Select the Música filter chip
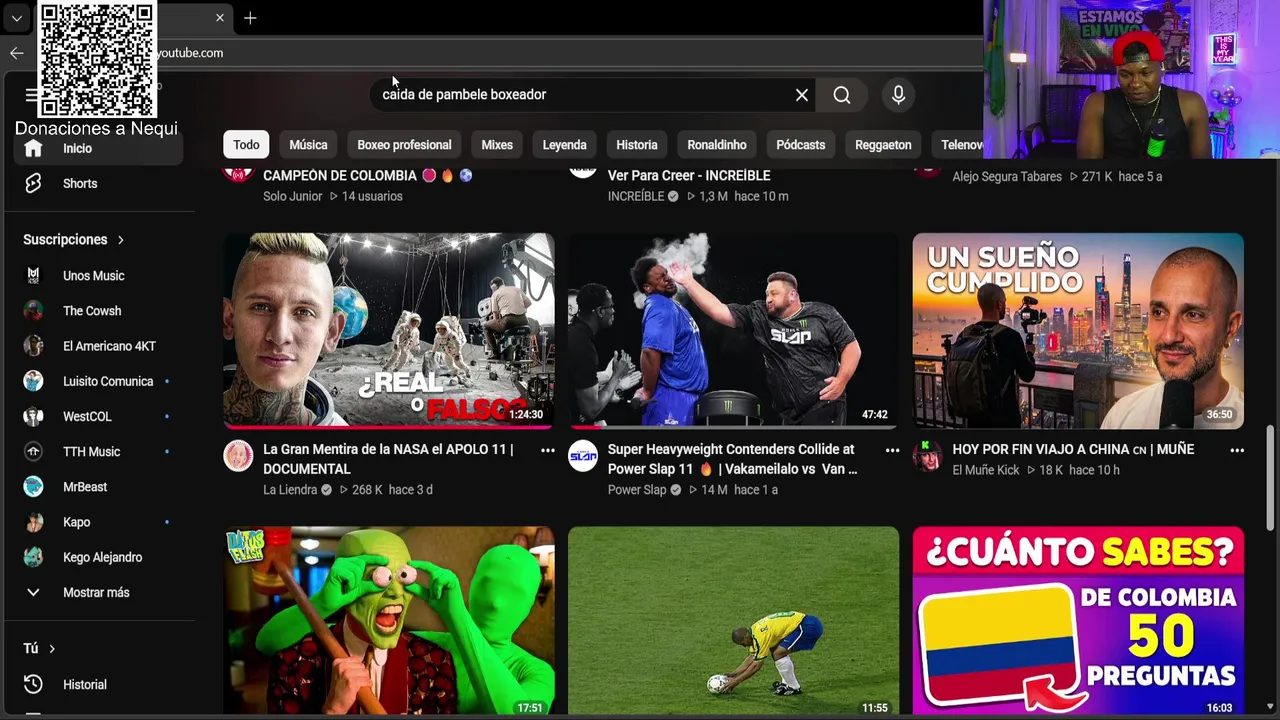The height and width of the screenshot is (720, 1280). [x=308, y=145]
